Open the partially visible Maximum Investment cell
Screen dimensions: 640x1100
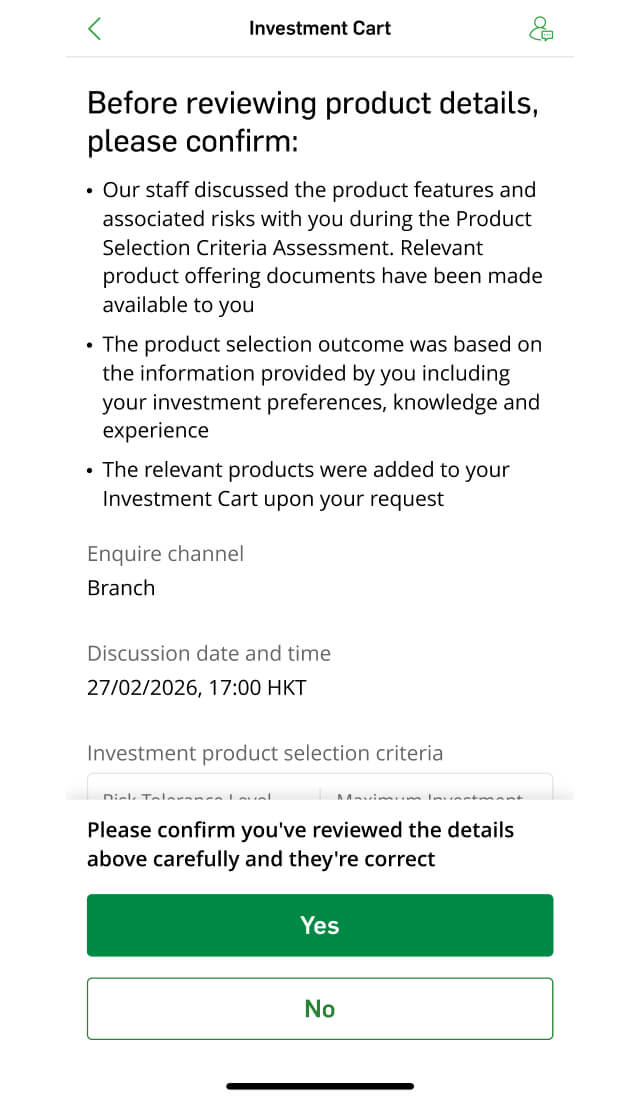436,787
